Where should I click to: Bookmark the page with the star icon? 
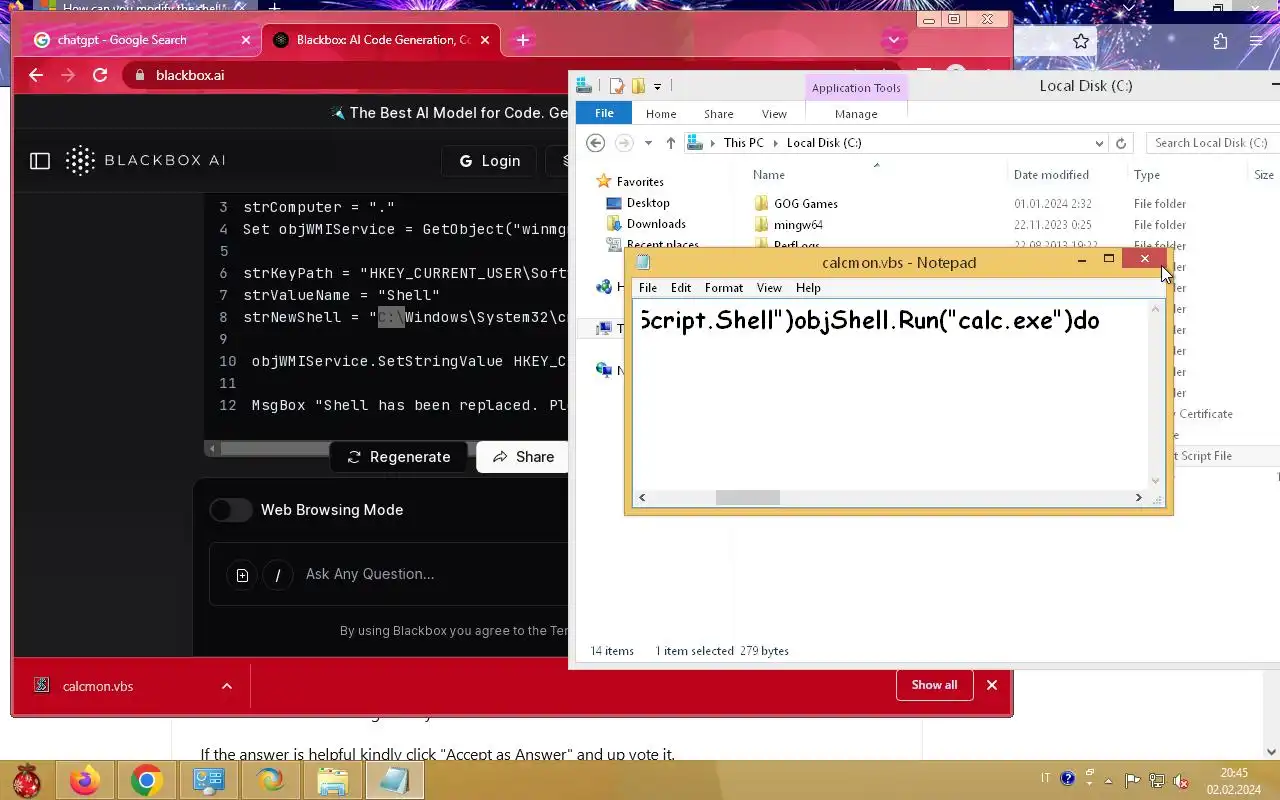[x=1081, y=41]
